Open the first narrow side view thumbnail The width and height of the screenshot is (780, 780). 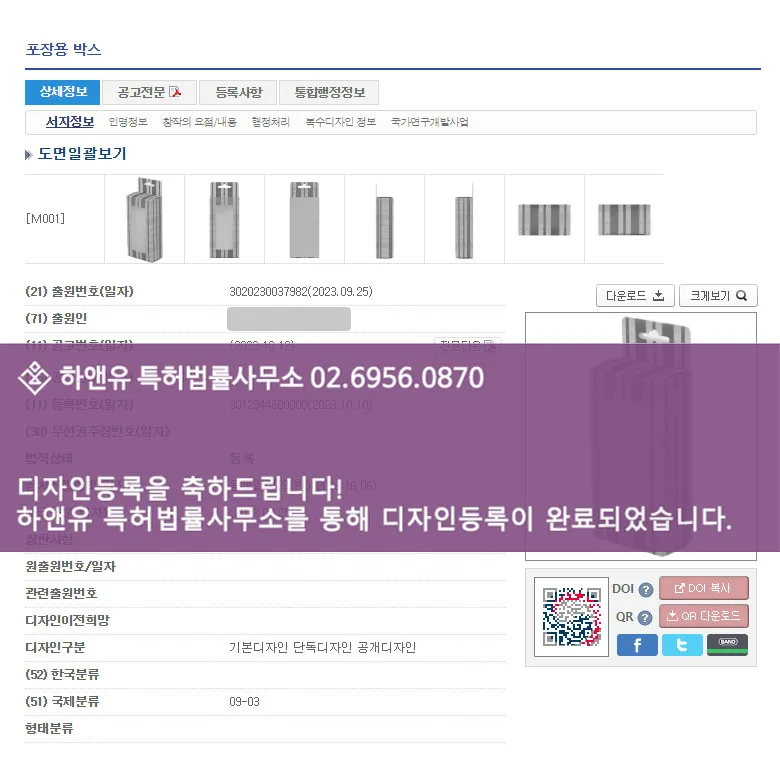(x=385, y=221)
